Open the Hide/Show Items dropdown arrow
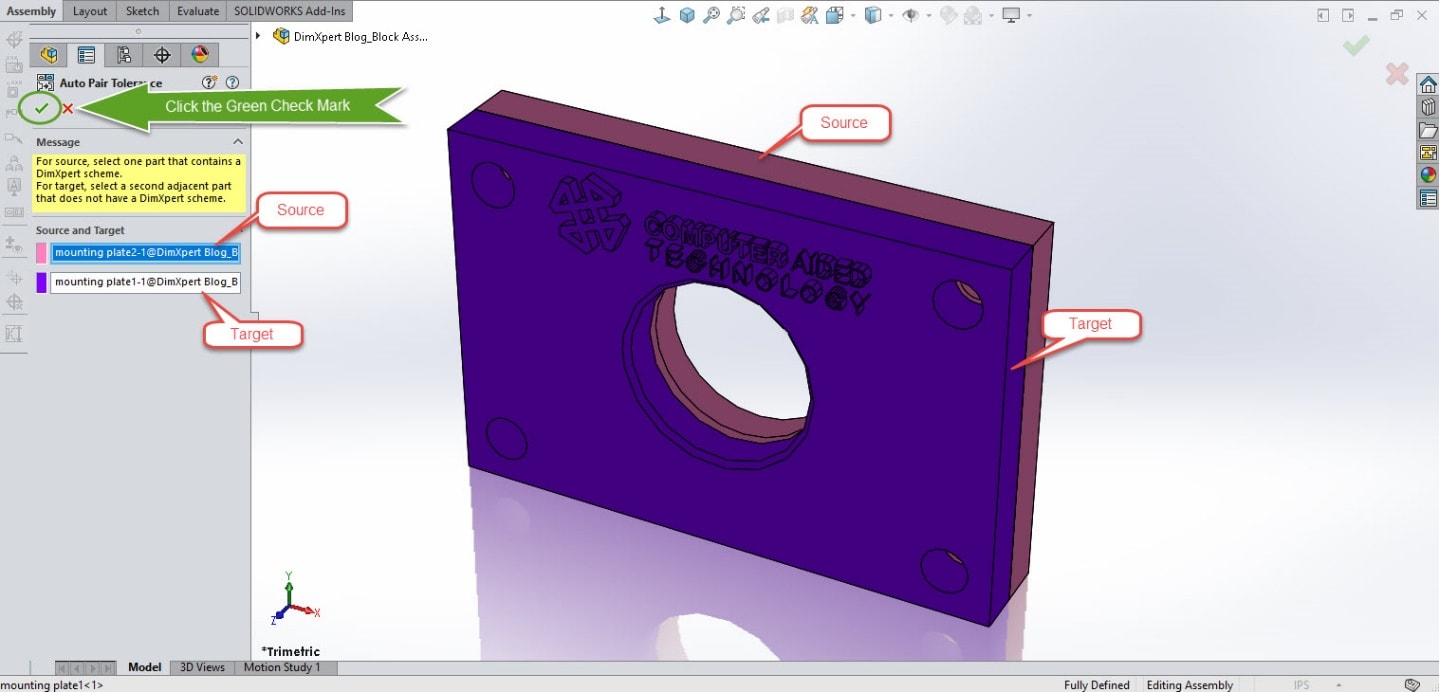The image size is (1439, 692). [x=929, y=16]
